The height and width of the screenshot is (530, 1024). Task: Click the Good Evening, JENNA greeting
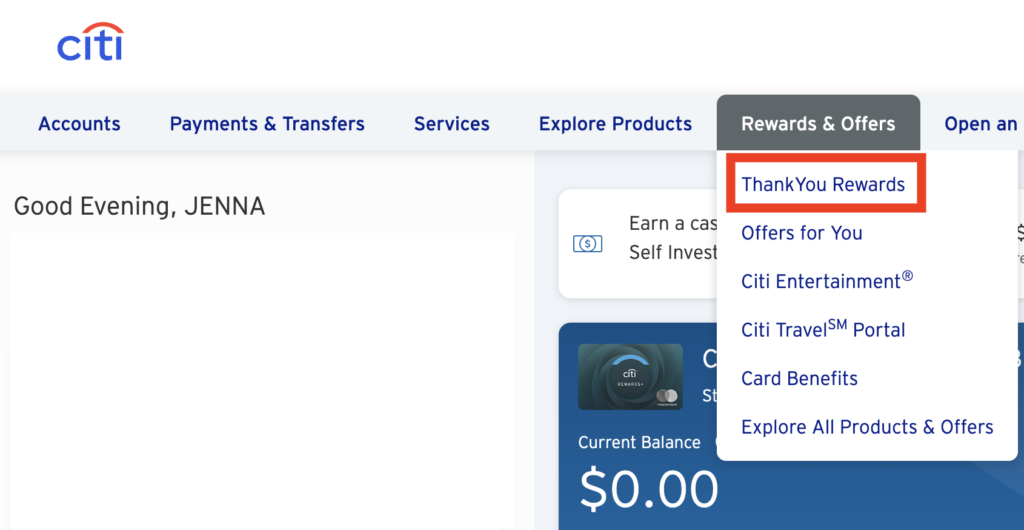coord(139,207)
